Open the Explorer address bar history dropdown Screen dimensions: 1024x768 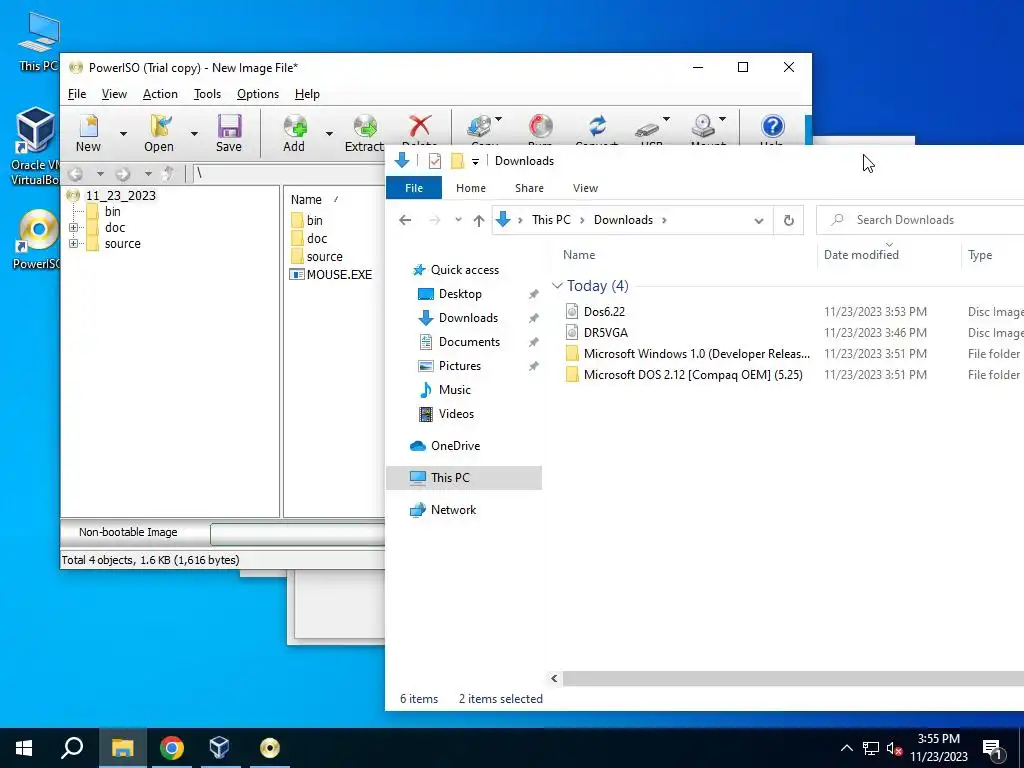point(759,221)
